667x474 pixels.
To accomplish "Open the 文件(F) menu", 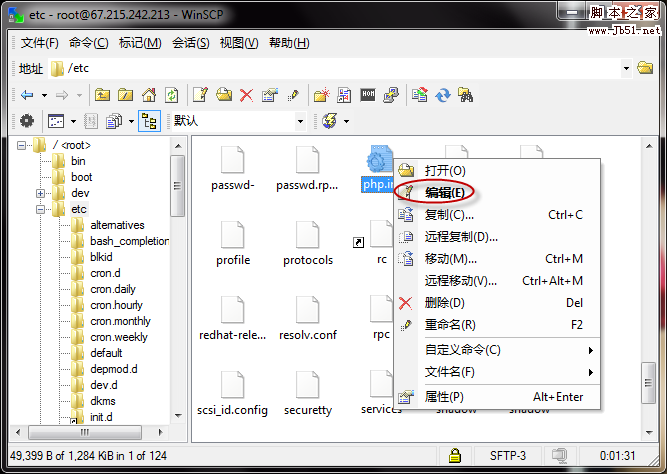I will [x=40, y=43].
